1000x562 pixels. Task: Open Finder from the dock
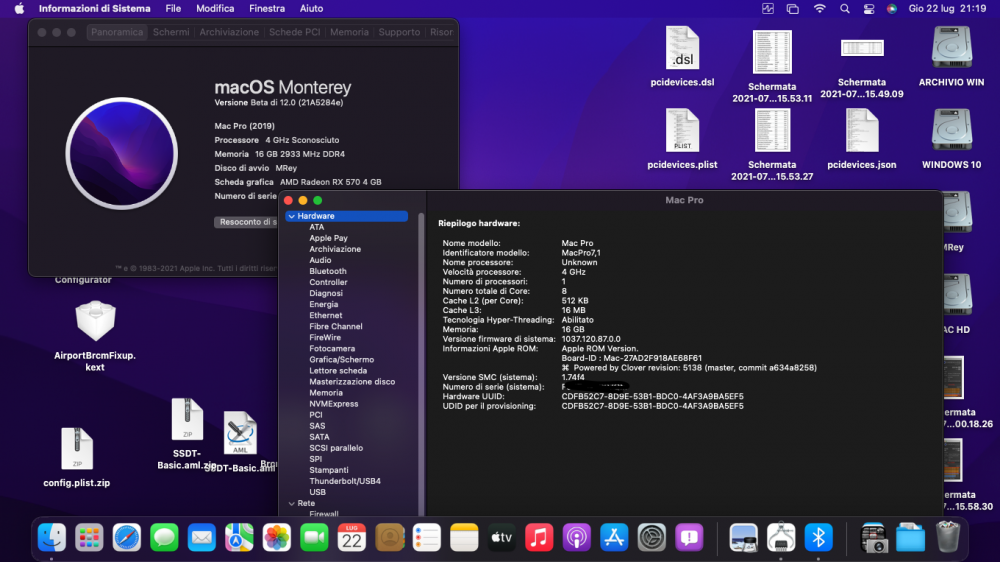[52, 538]
